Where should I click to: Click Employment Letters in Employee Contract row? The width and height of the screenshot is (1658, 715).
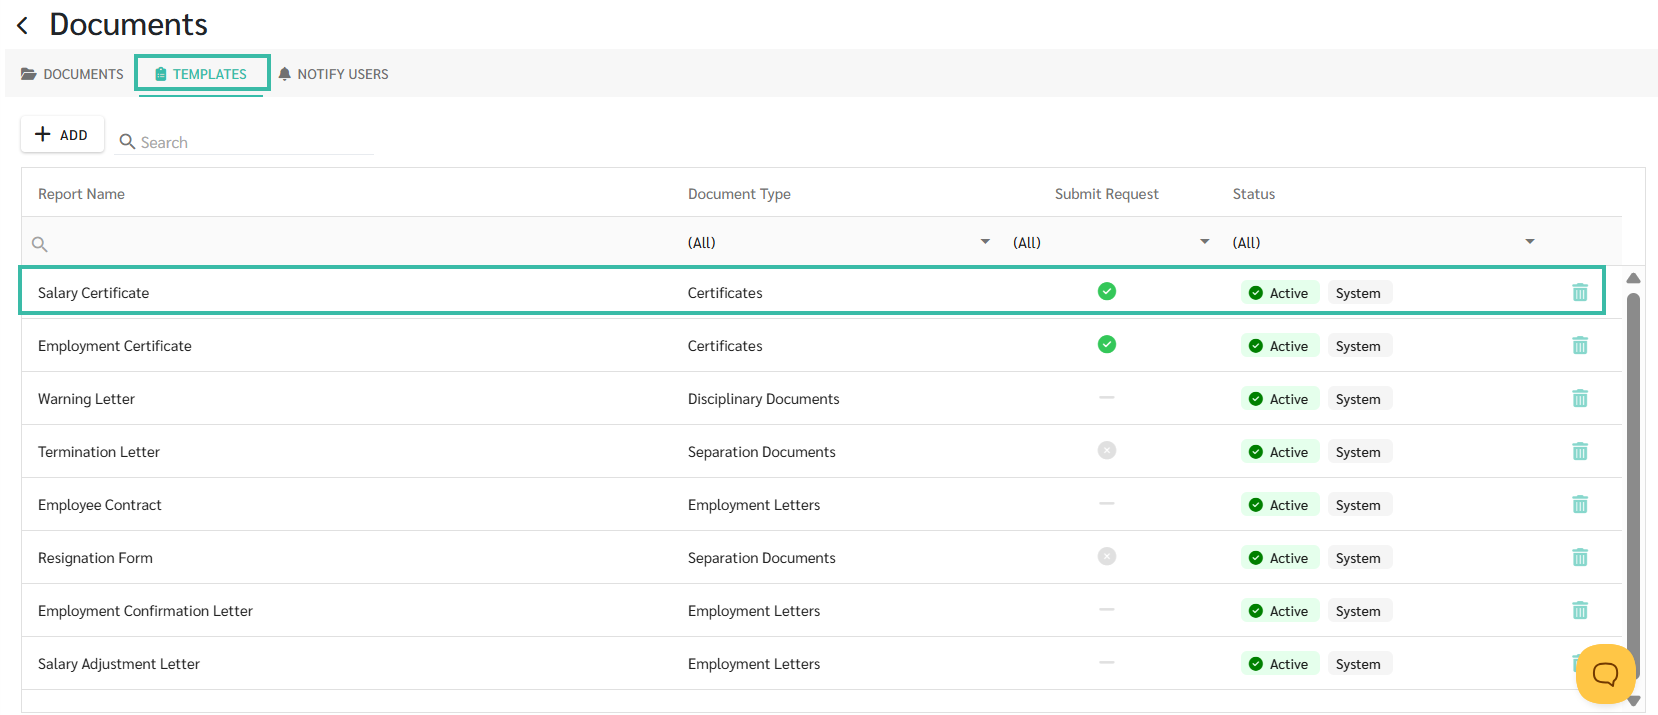click(x=754, y=505)
